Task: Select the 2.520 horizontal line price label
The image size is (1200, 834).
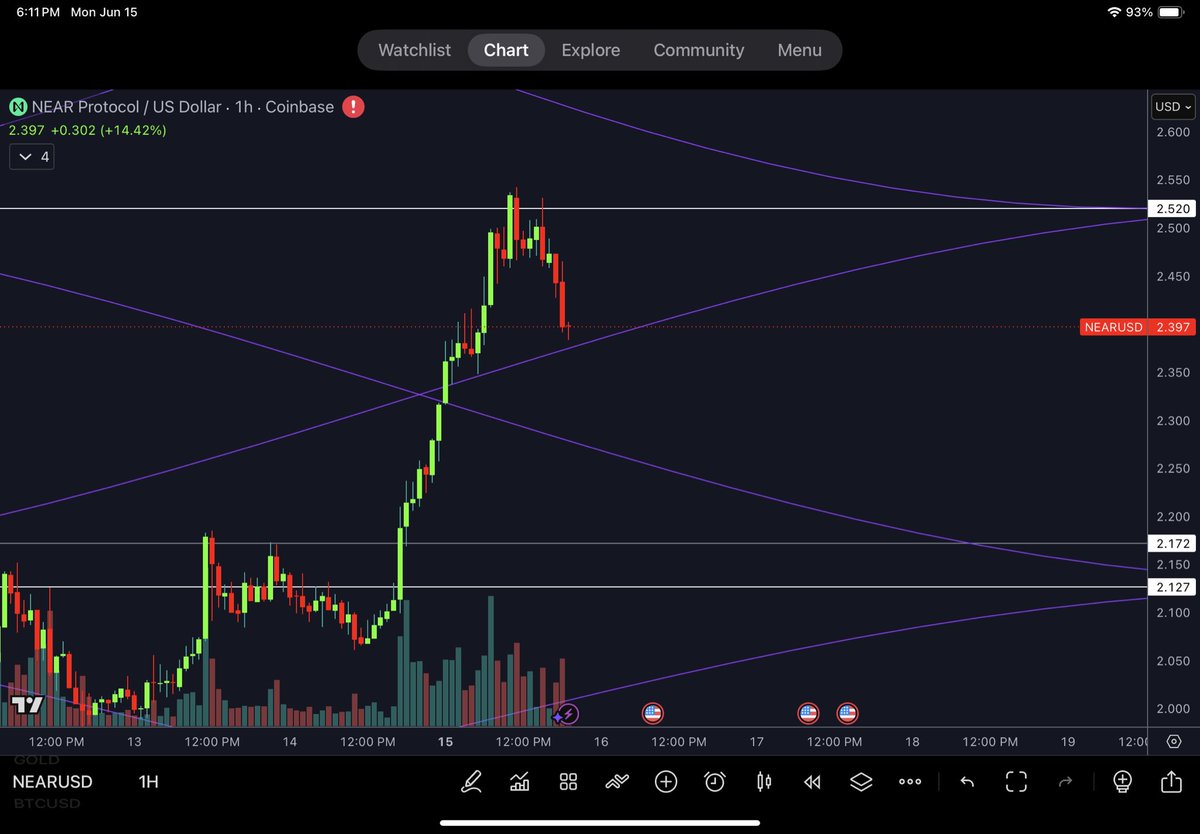Action: click(x=1172, y=209)
